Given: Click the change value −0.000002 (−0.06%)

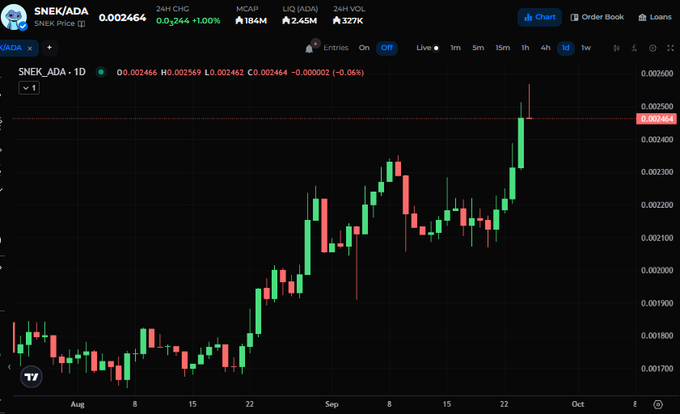Looking at the screenshot, I should (327, 72).
